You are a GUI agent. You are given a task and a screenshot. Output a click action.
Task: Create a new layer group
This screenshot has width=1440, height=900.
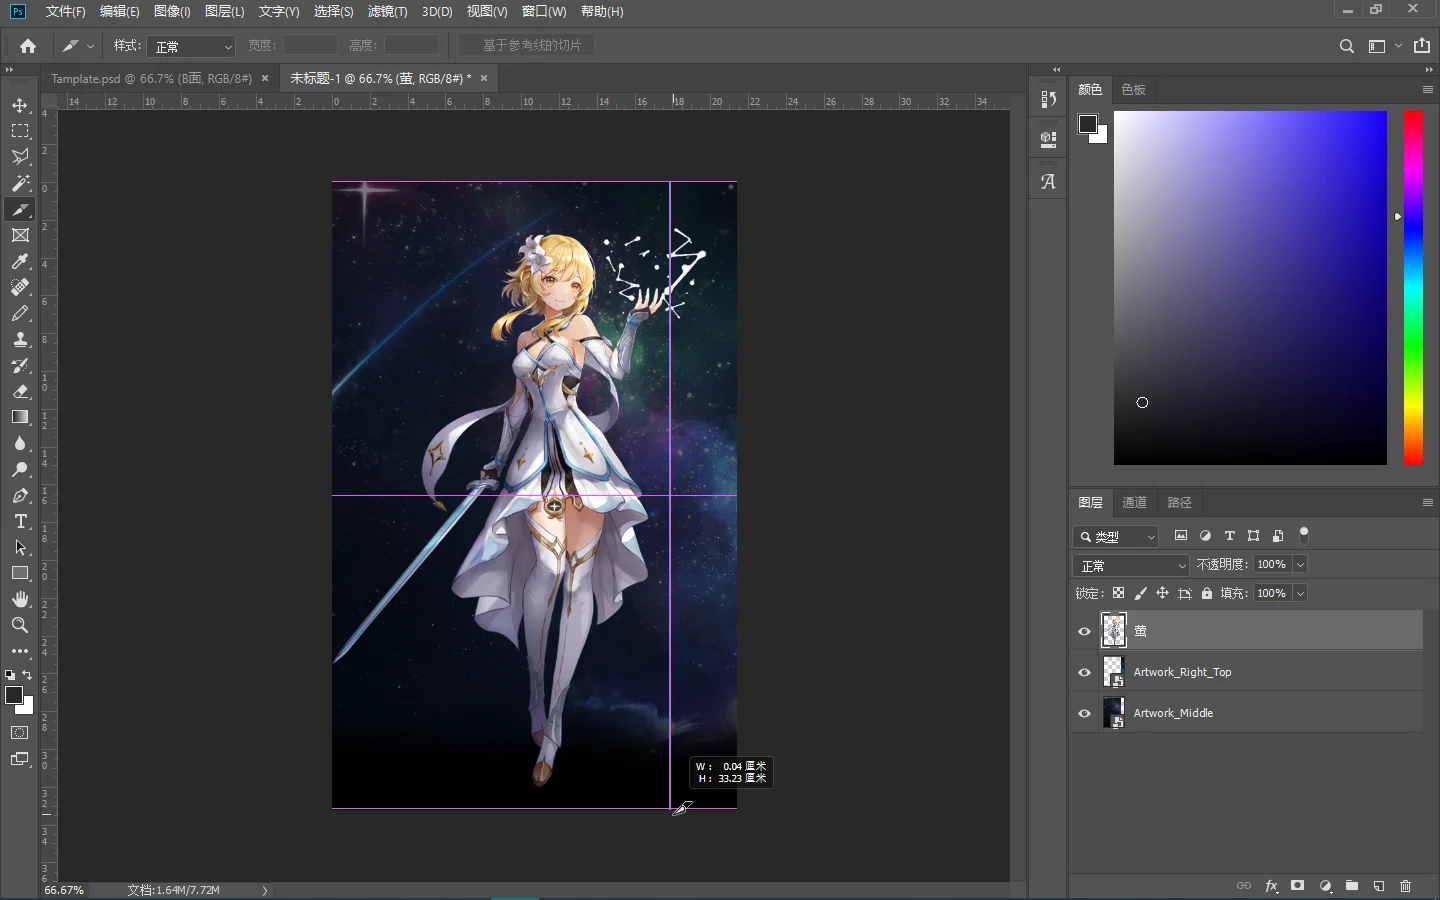click(x=1352, y=886)
